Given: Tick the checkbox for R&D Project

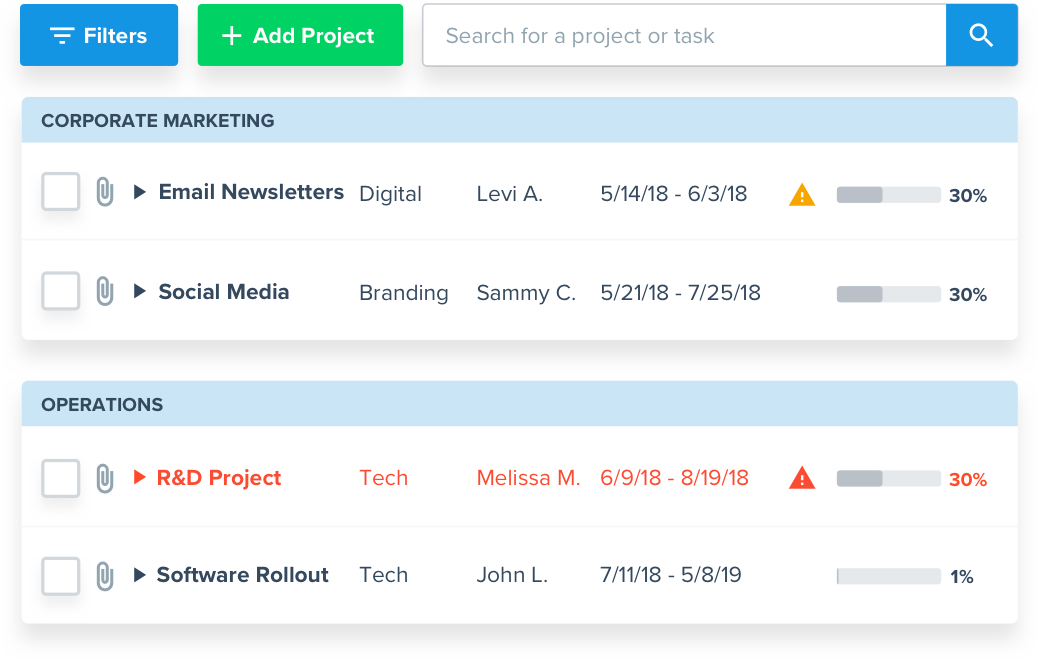Looking at the screenshot, I should click(60, 477).
